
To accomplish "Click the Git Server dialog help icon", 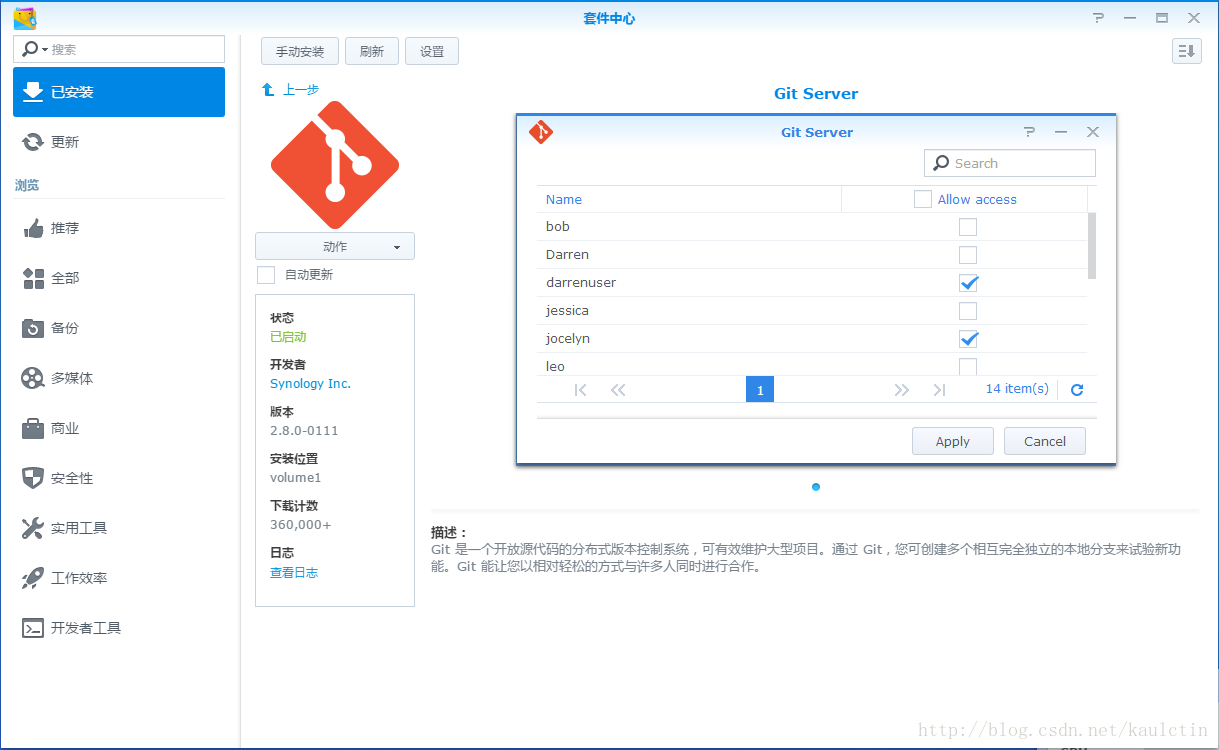I will (1030, 132).
